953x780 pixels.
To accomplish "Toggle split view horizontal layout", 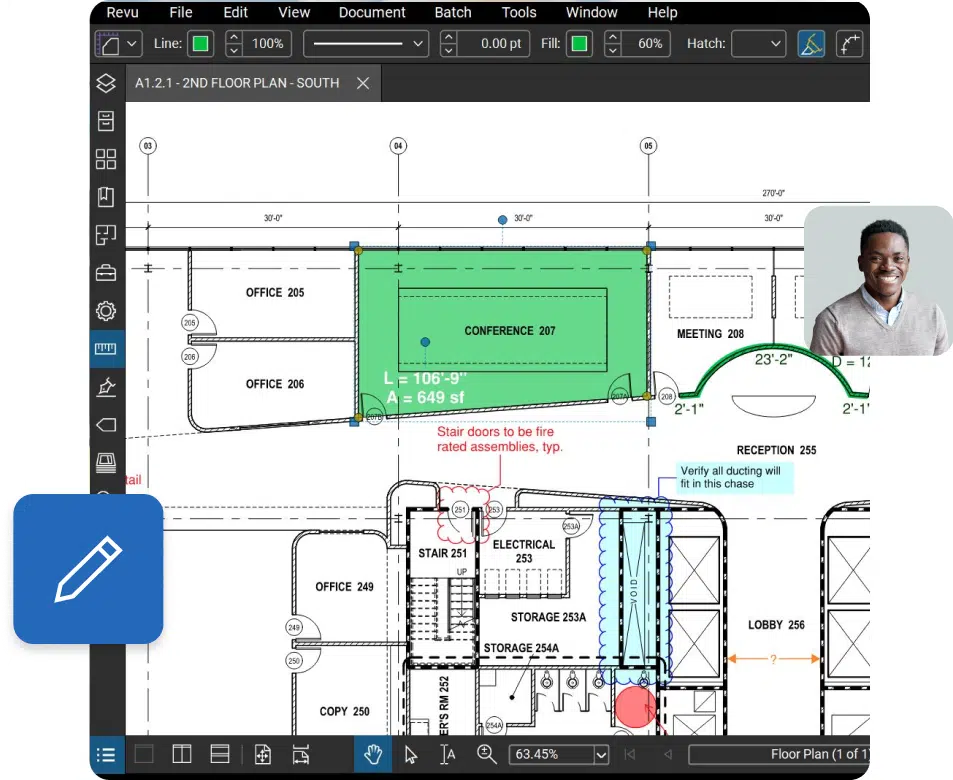I will pos(220,754).
